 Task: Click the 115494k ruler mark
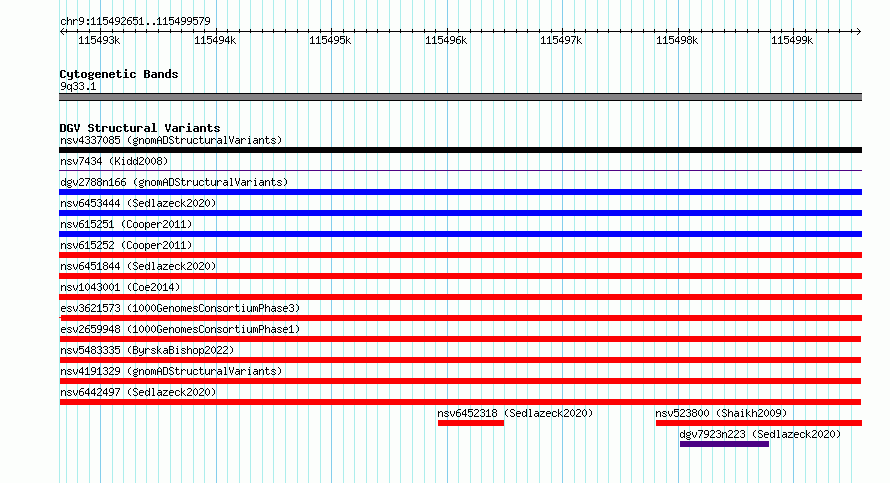(x=215, y=40)
